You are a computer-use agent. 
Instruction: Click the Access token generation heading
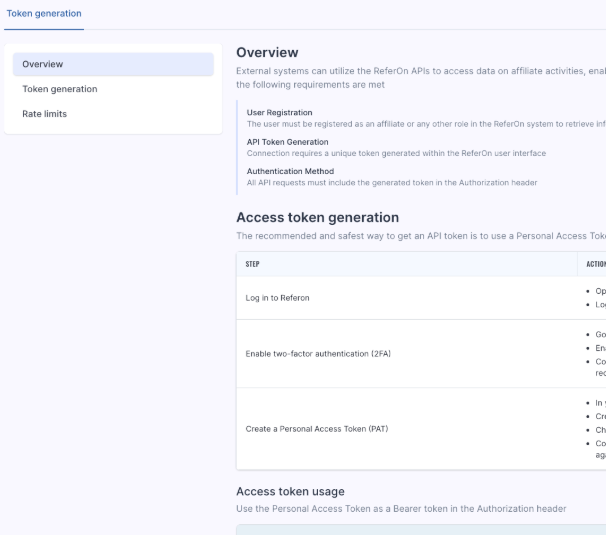[x=317, y=217]
